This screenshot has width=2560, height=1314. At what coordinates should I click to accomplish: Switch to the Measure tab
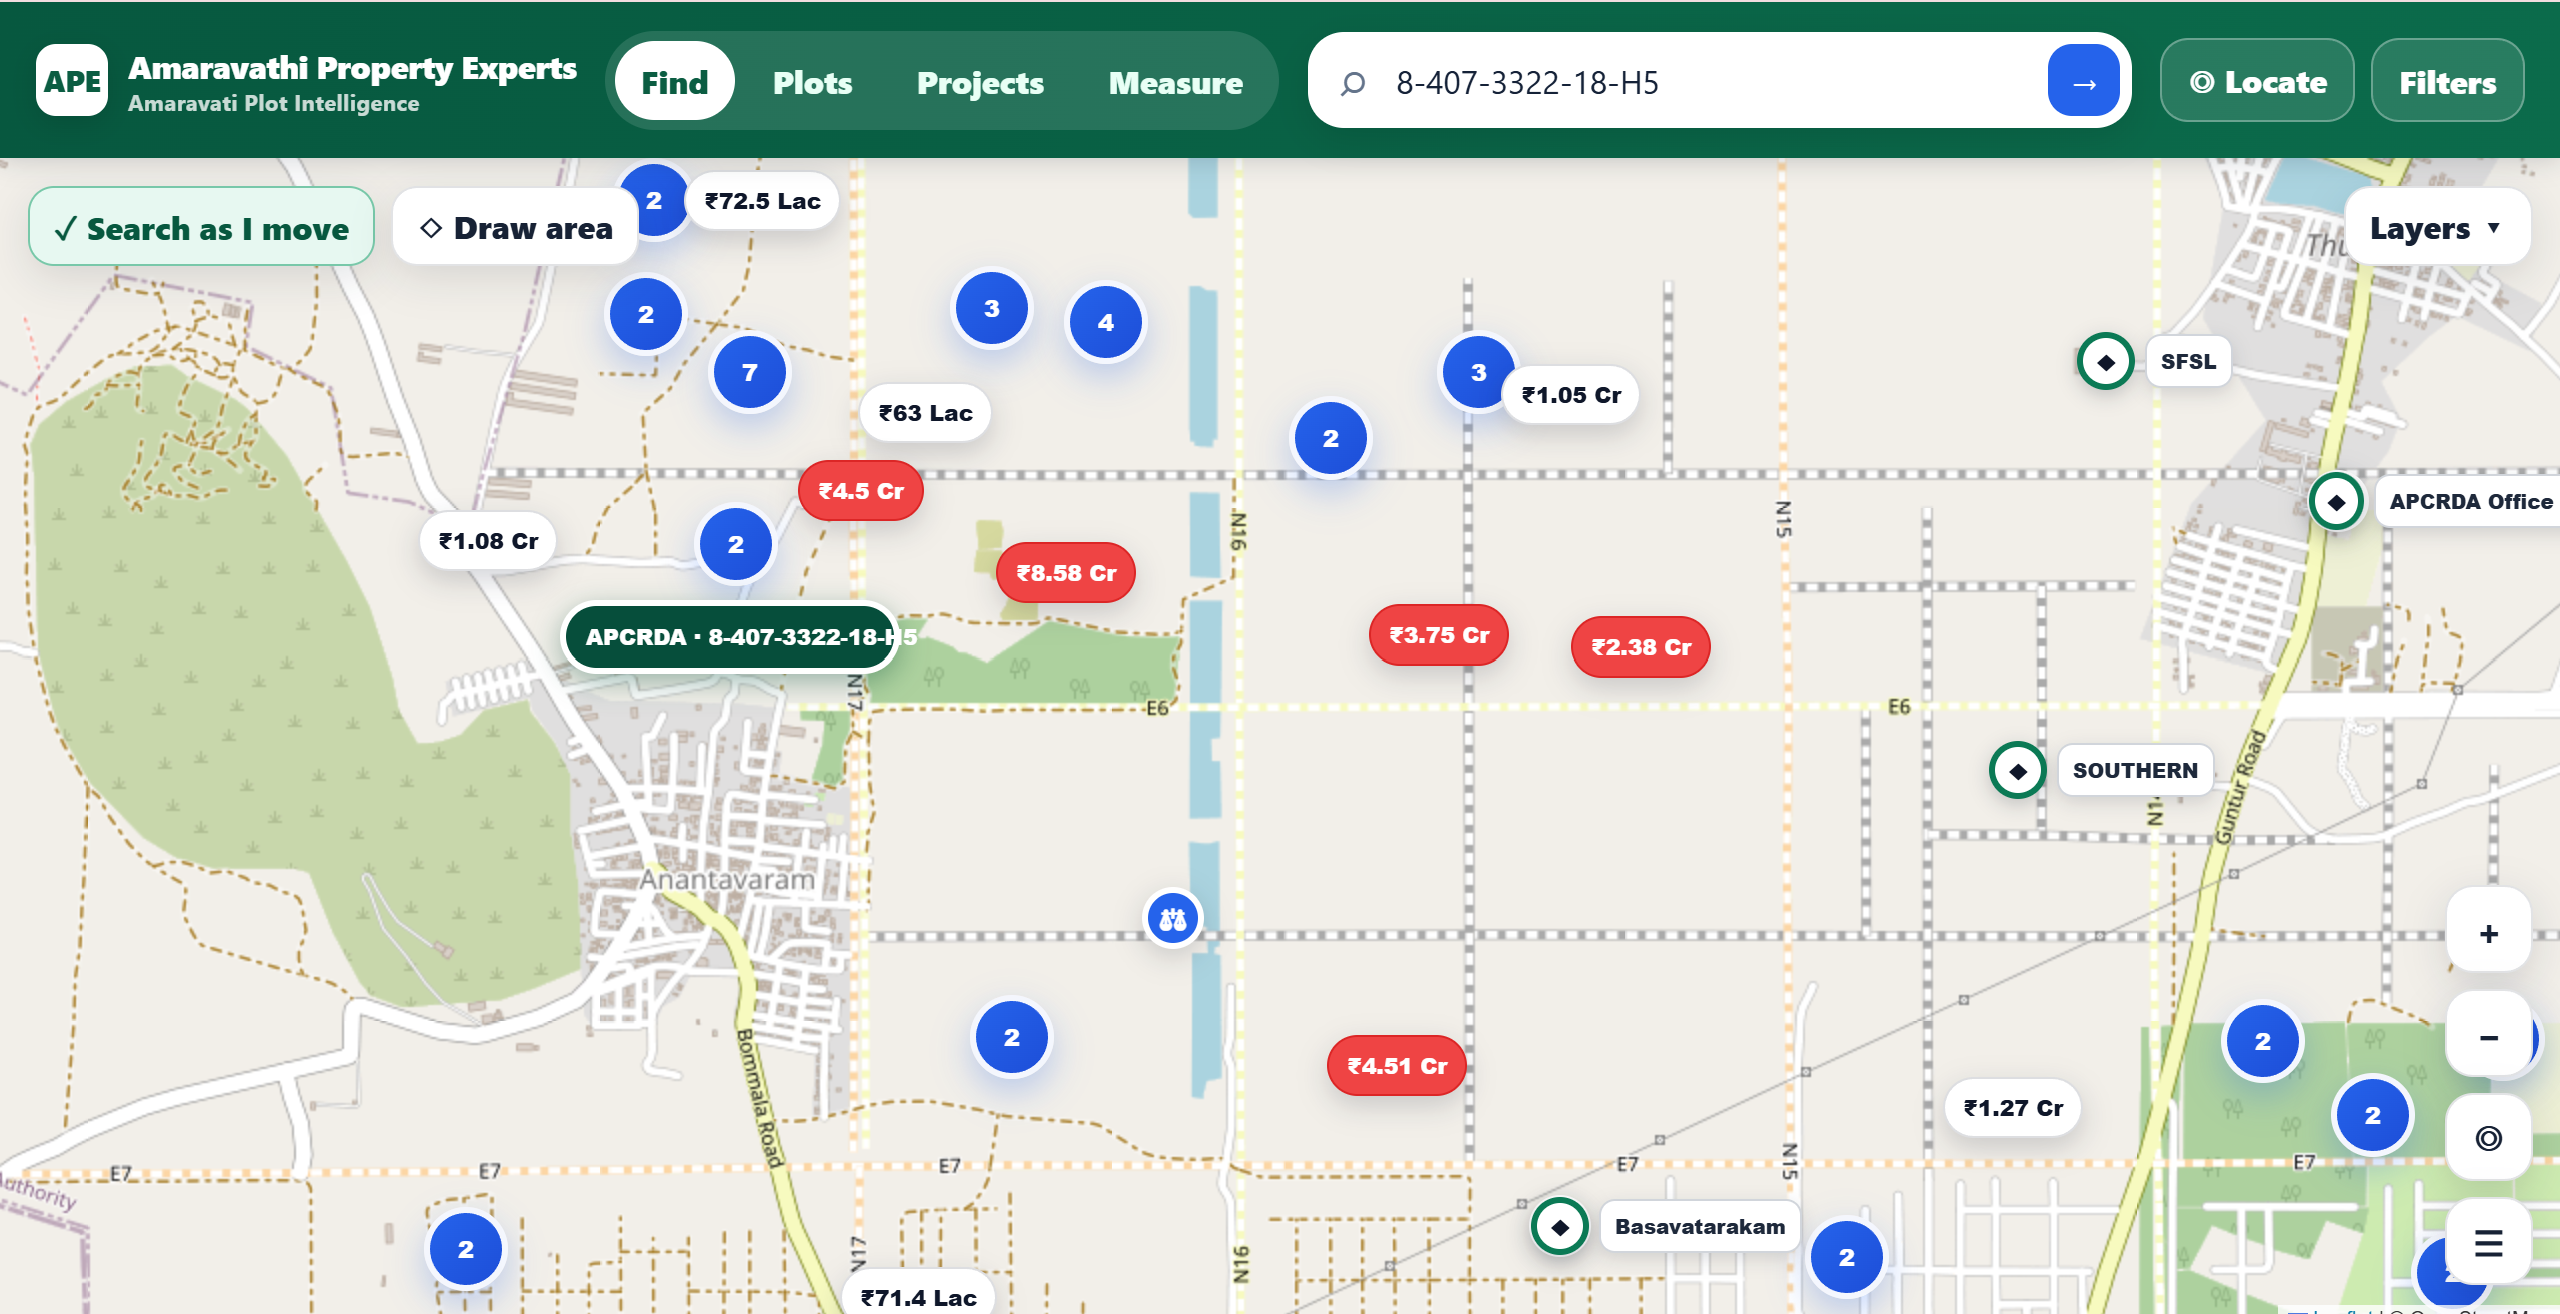click(x=1176, y=83)
